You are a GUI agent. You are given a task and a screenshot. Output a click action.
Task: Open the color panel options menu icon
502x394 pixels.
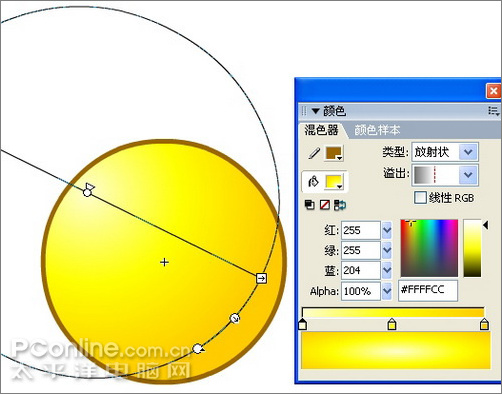click(494, 111)
